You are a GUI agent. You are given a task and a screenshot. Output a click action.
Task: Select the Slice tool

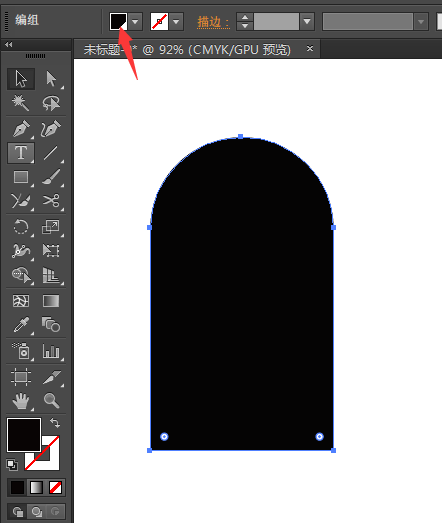(x=51, y=377)
